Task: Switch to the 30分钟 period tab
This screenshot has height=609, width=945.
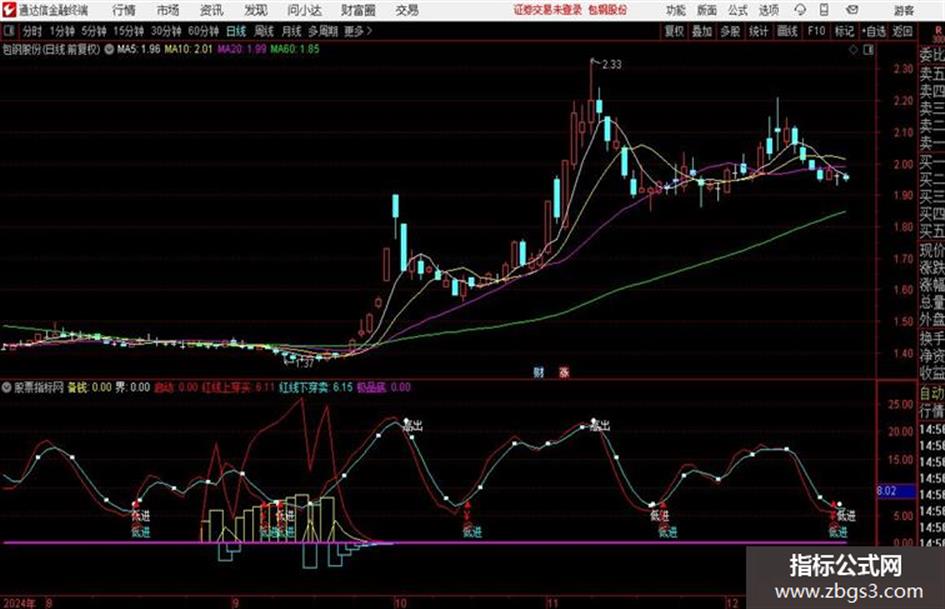Action: pyautogui.click(x=166, y=31)
